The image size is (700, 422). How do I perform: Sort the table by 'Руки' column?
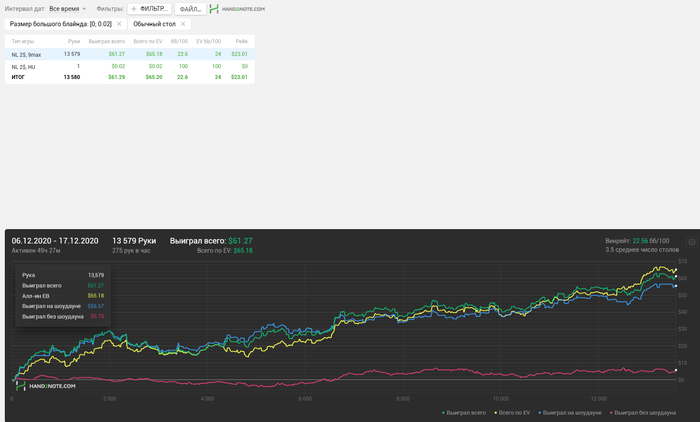coord(74,41)
